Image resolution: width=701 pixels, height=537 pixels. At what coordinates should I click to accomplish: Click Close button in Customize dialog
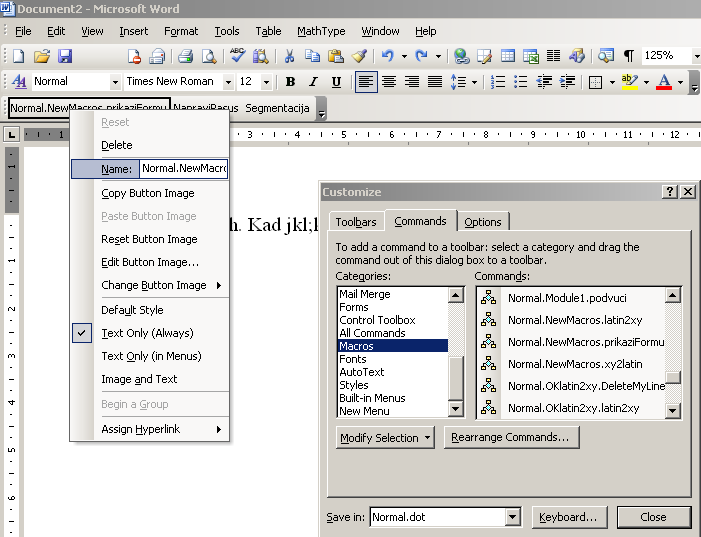653,517
